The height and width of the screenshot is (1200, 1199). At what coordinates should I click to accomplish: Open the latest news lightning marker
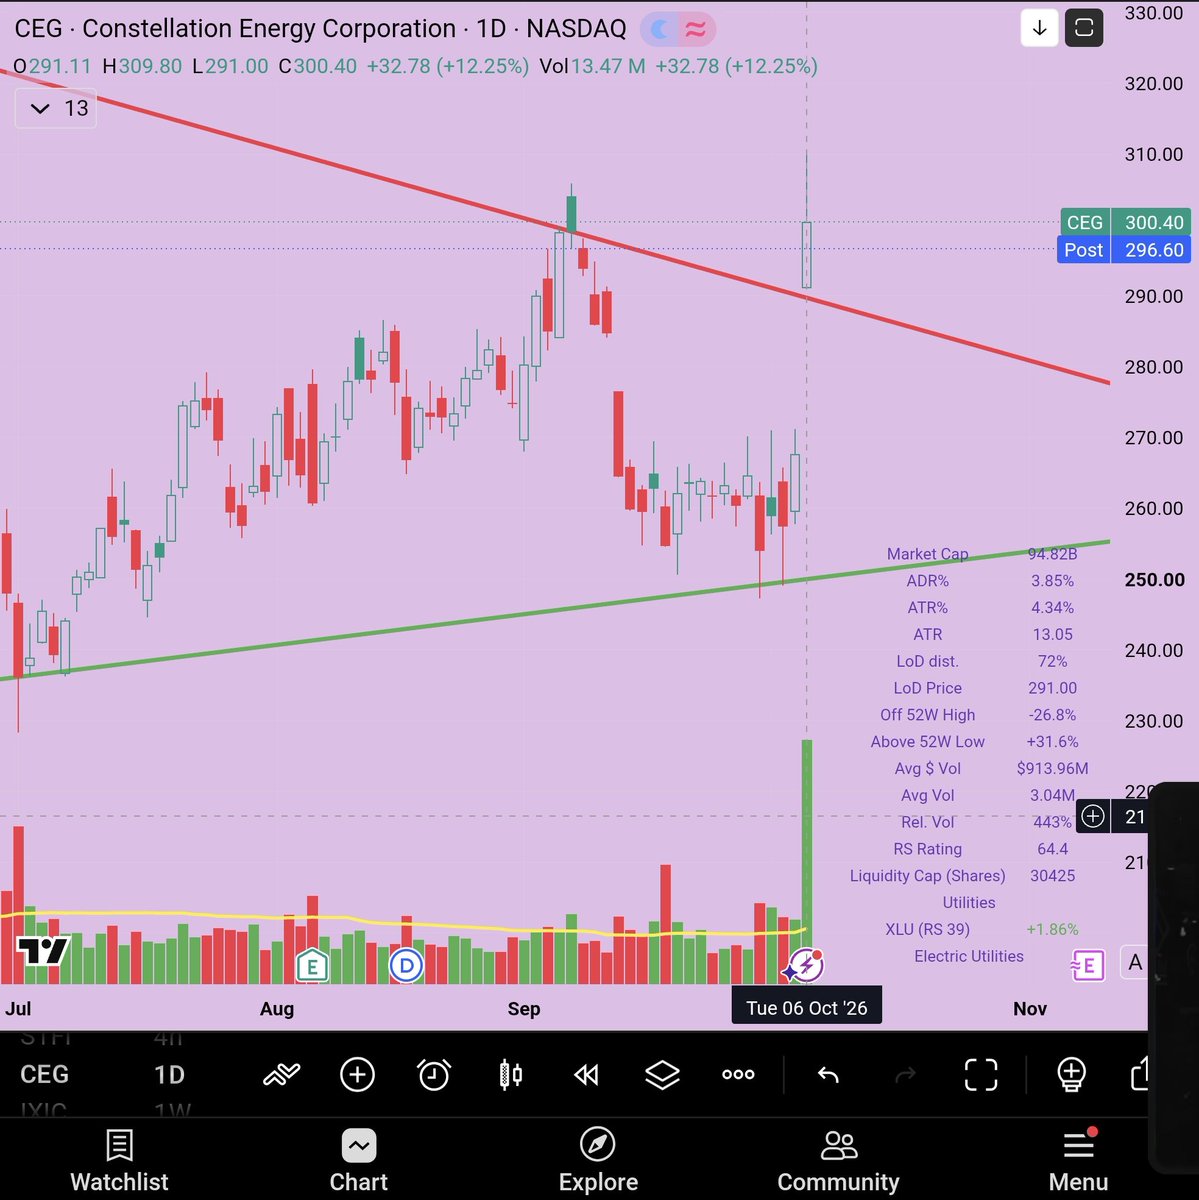(x=804, y=966)
